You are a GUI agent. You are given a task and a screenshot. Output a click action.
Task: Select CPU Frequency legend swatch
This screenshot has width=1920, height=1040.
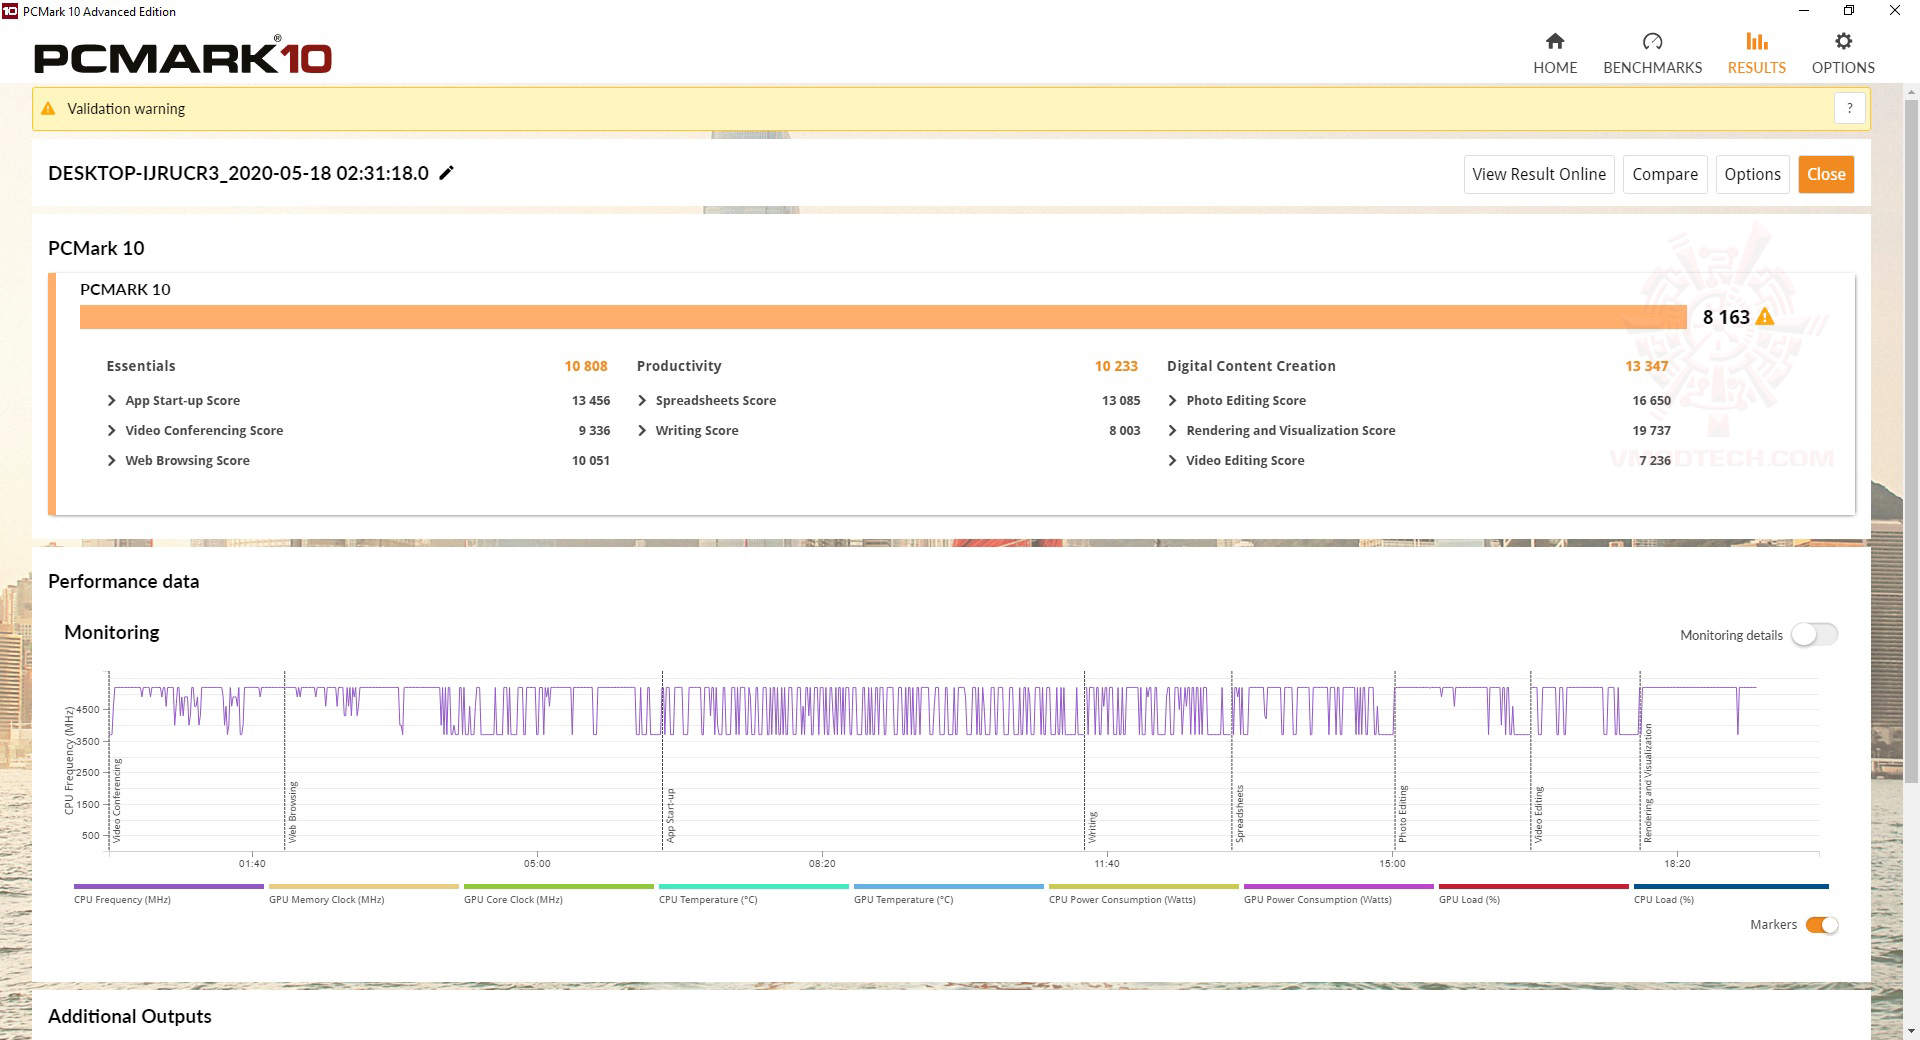coord(169,886)
